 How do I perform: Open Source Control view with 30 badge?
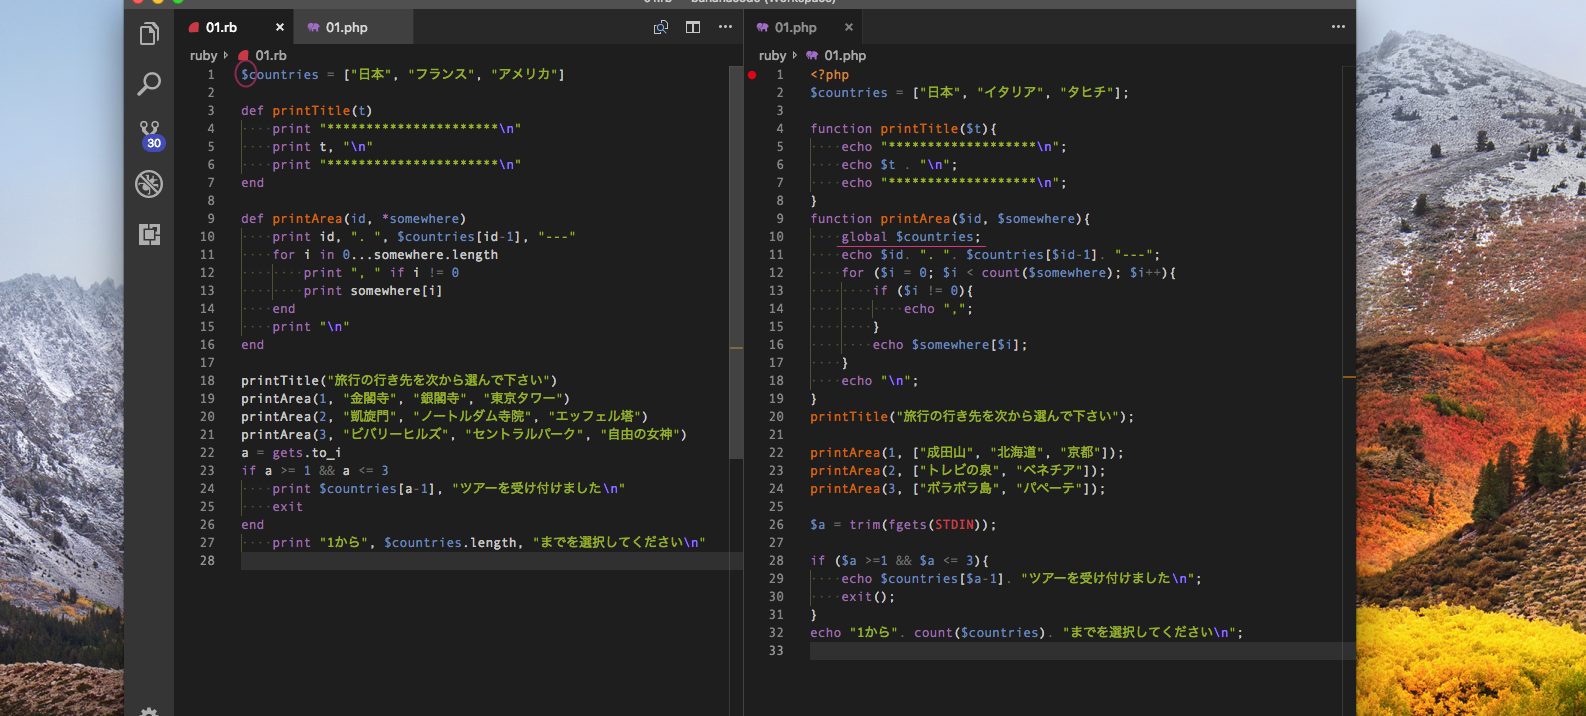(x=149, y=134)
